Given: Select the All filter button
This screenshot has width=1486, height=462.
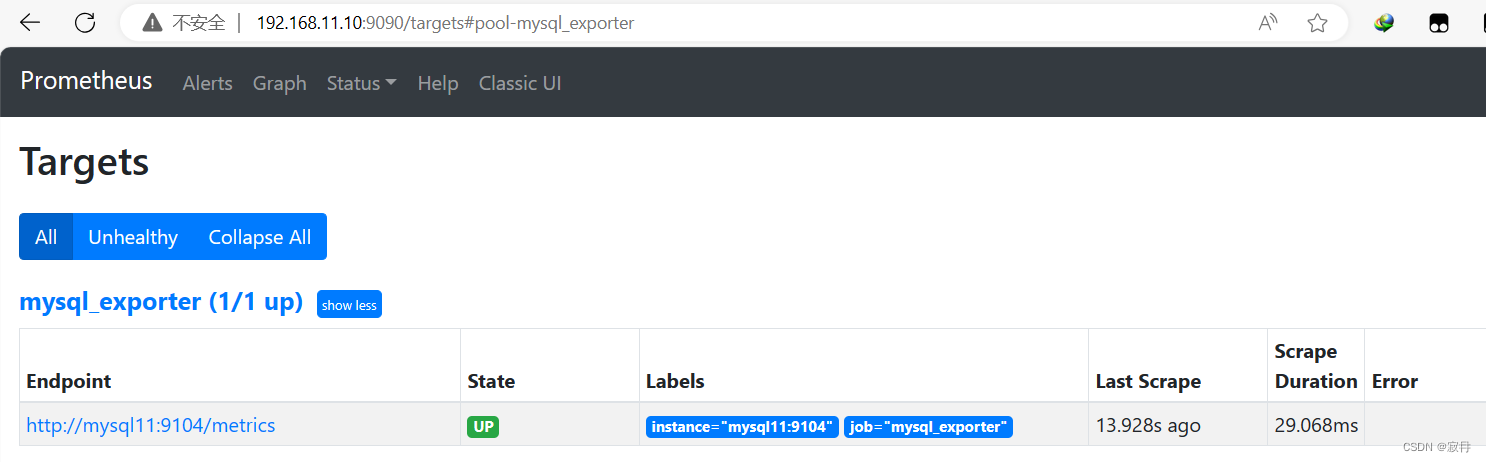Looking at the screenshot, I should pos(46,237).
